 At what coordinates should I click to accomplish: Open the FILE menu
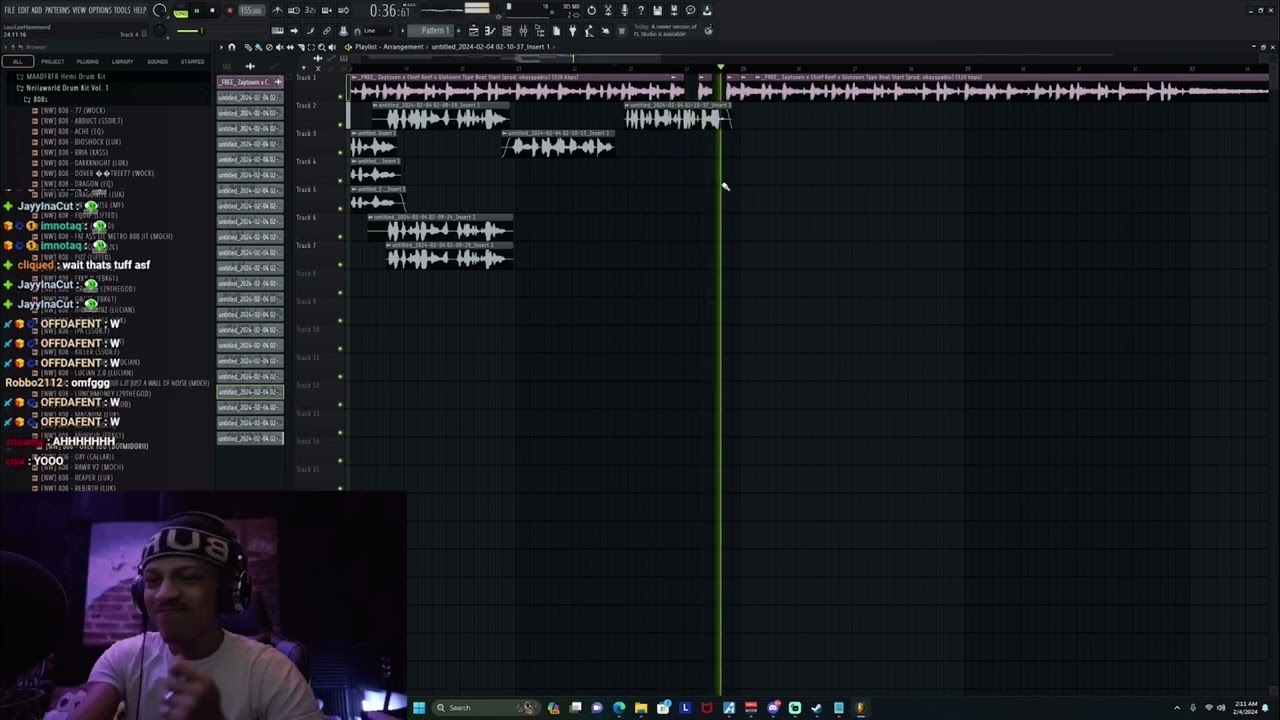[9, 10]
